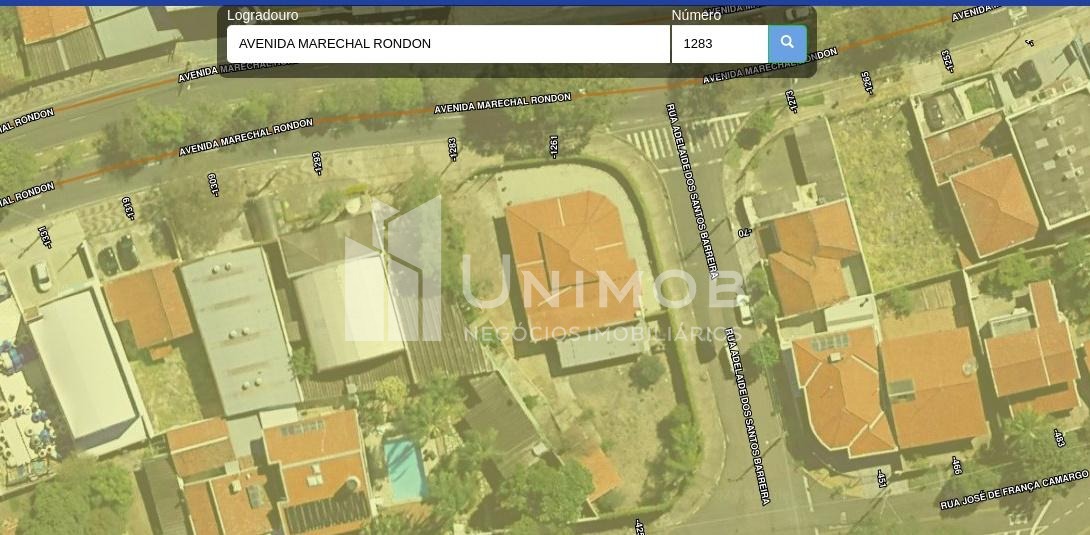Image resolution: width=1090 pixels, height=535 pixels.
Task: Click lot number 1331 map label
Action: 44,236
